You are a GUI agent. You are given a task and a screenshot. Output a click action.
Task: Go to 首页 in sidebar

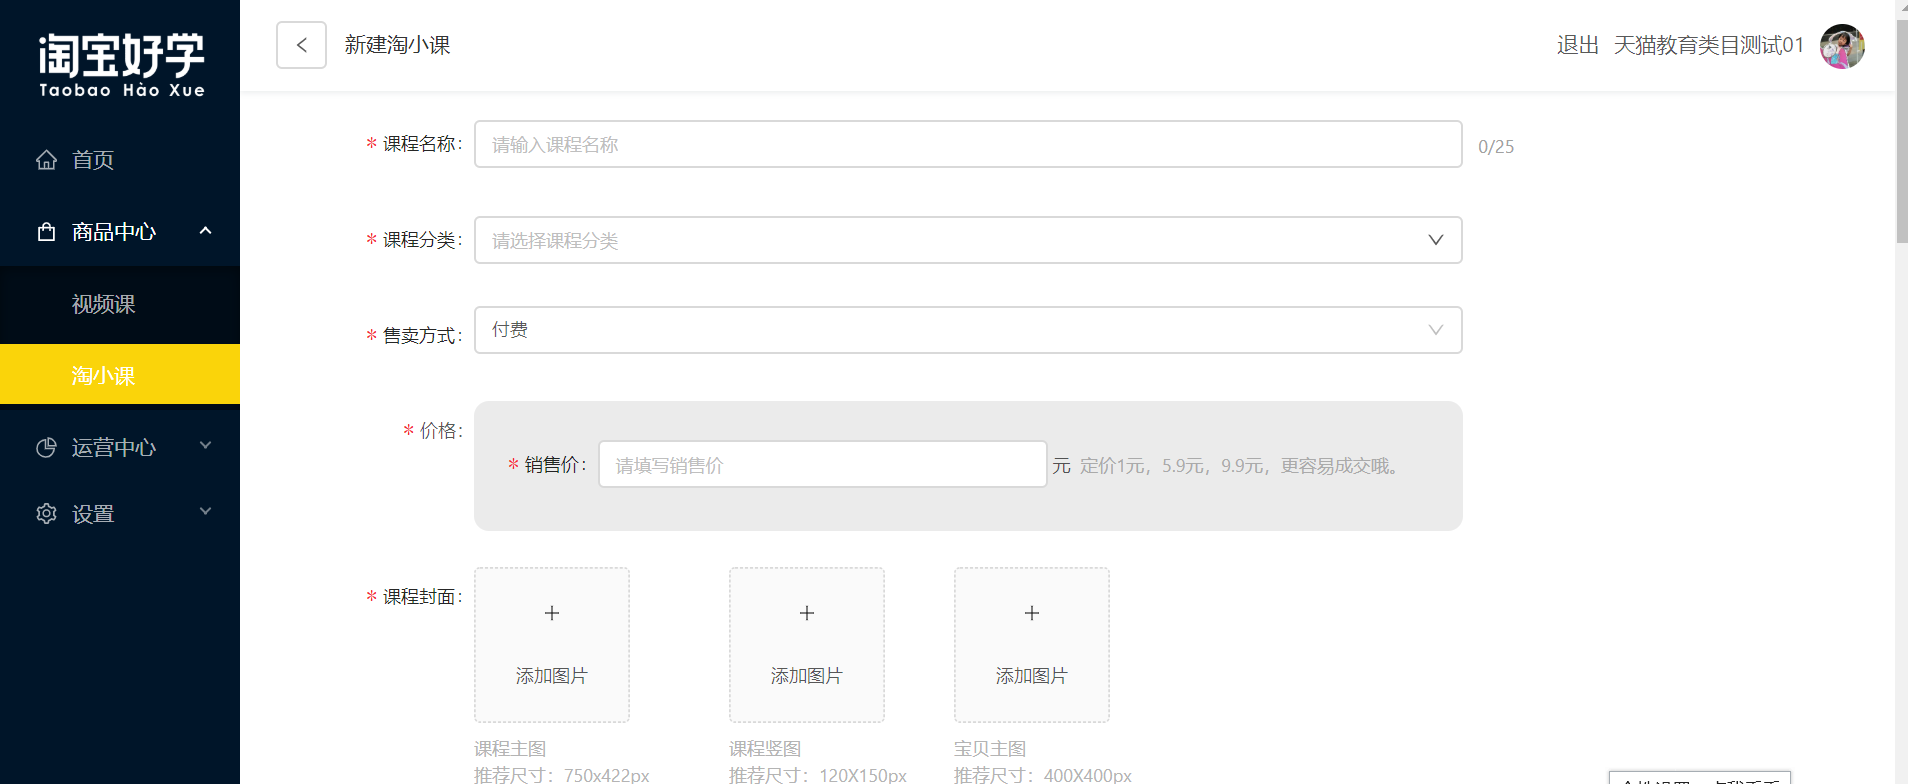pos(93,160)
